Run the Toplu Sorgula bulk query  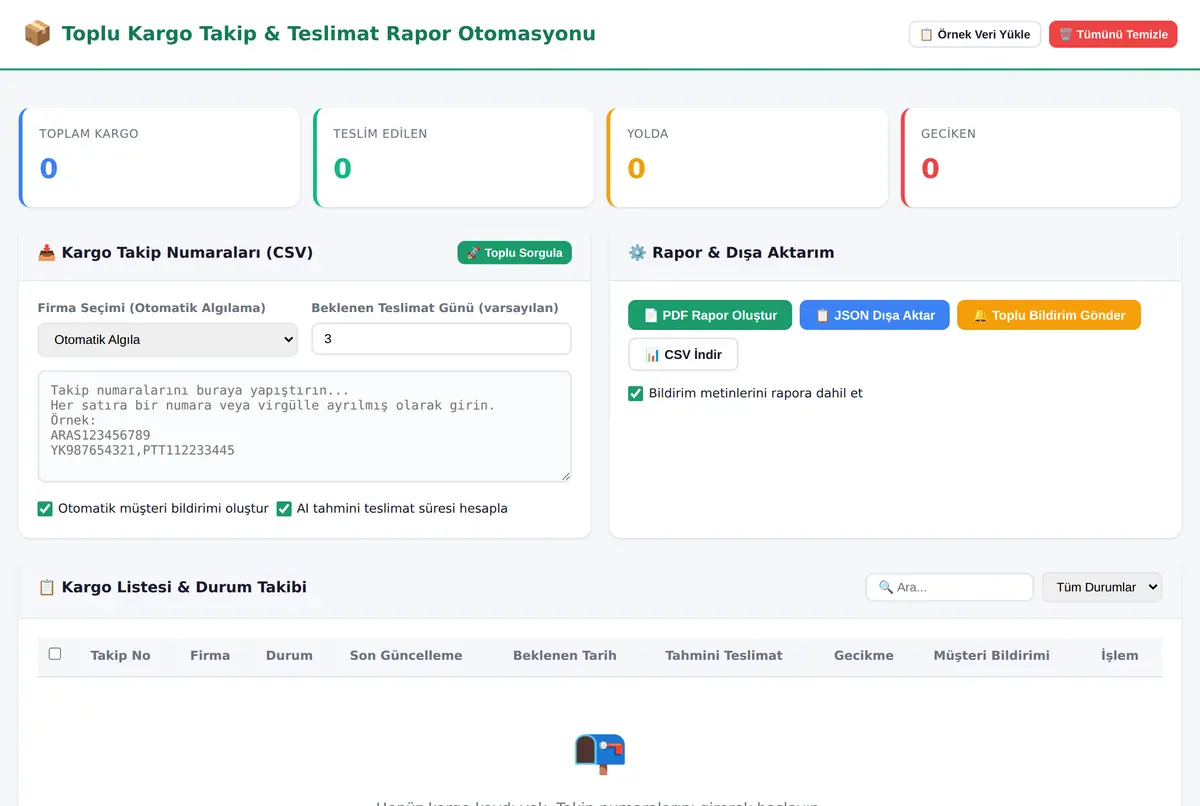point(515,253)
